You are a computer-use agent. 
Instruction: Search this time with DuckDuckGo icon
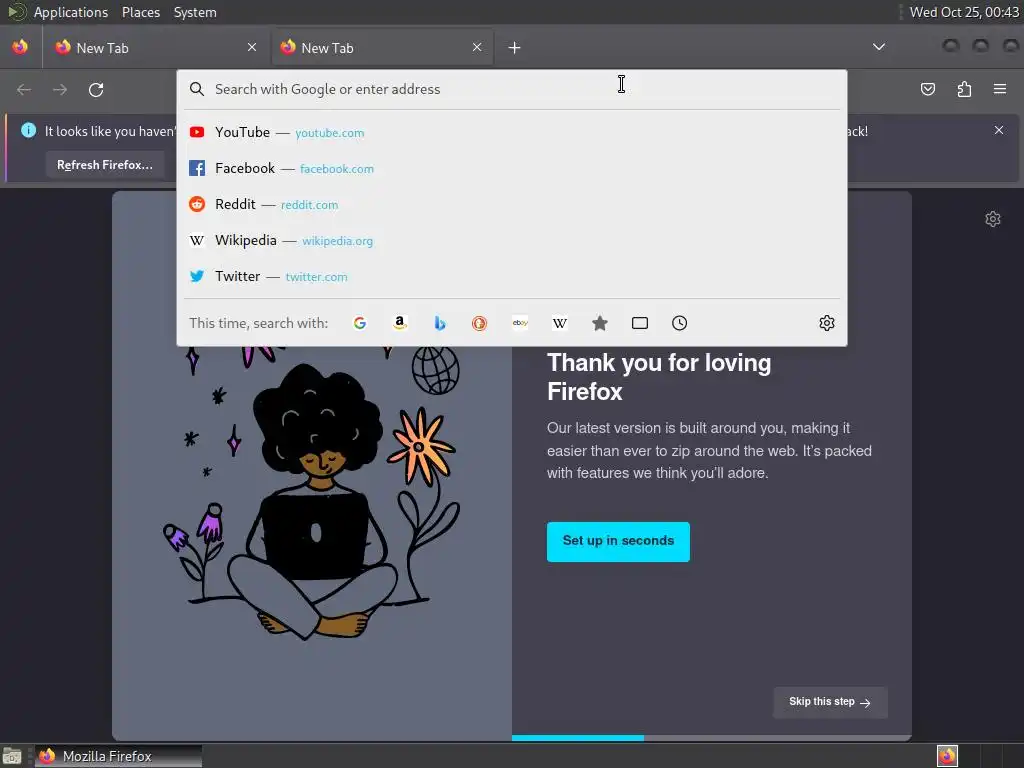(x=479, y=323)
